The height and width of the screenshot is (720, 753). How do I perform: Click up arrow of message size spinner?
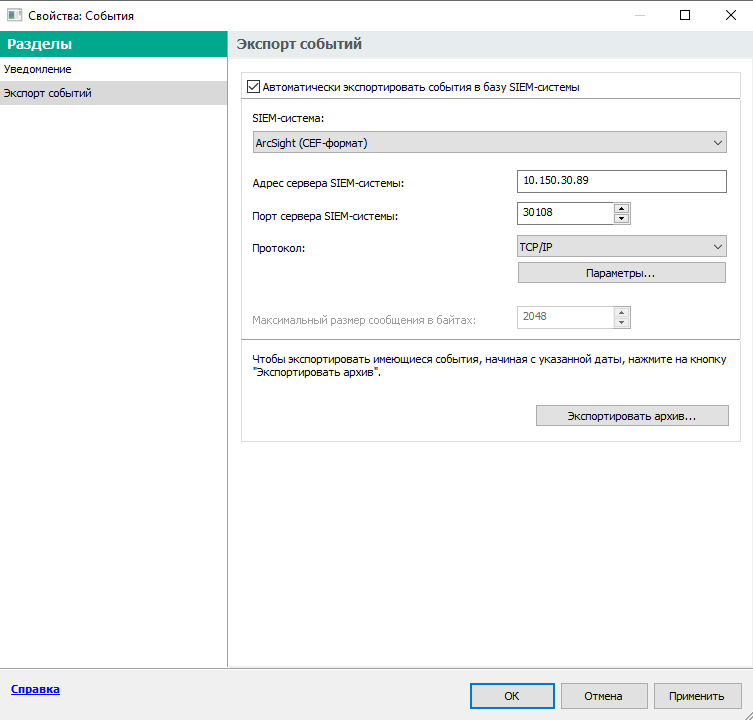622,312
